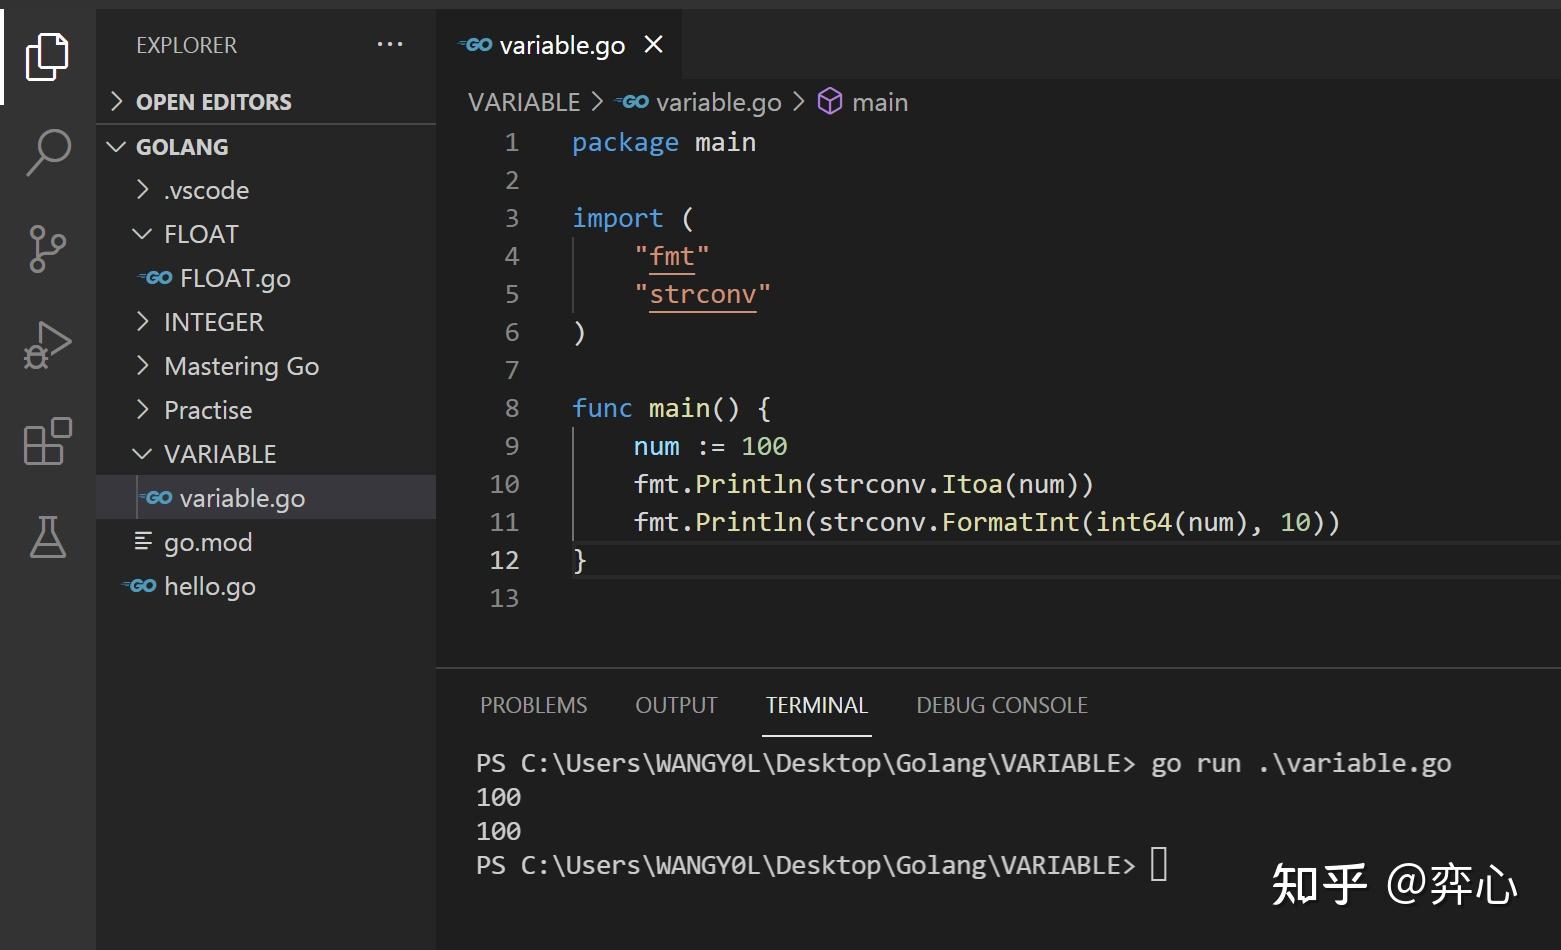This screenshot has height=950, width=1561.
Task: Open the Testing flask icon
Action: [47, 537]
